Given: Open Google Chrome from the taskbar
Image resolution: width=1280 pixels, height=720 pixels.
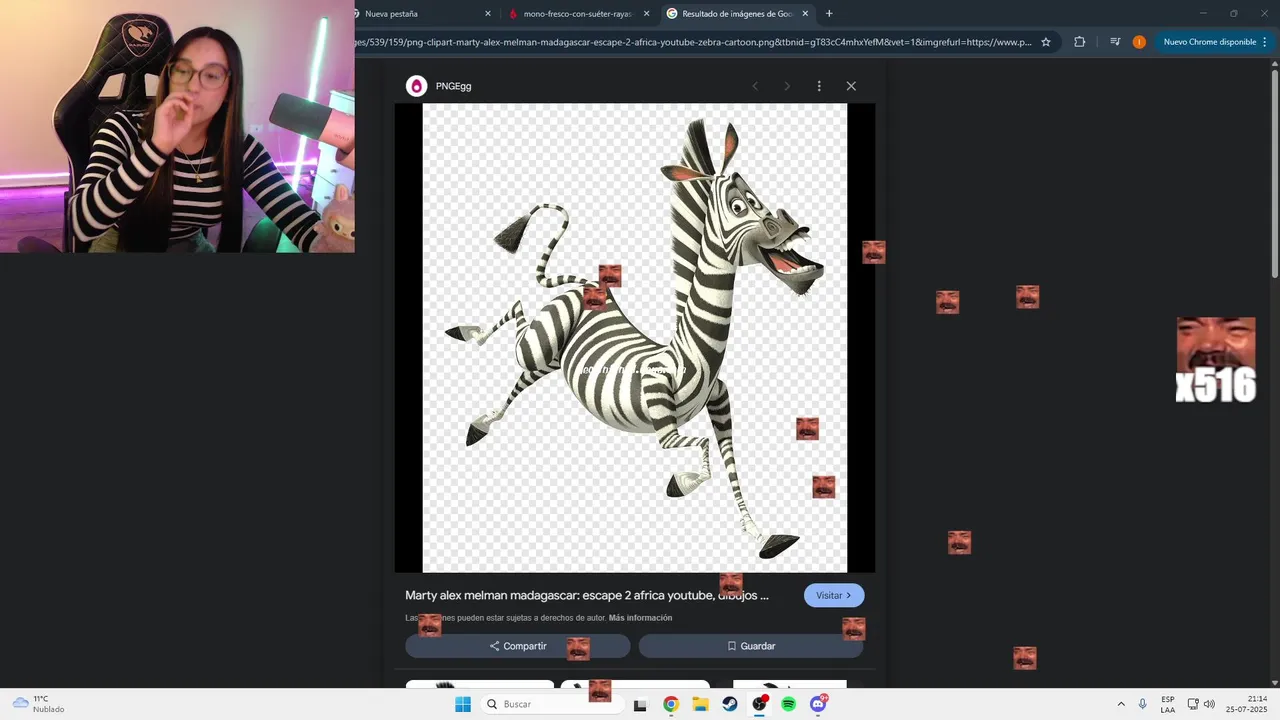Looking at the screenshot, I should [671, 704].
